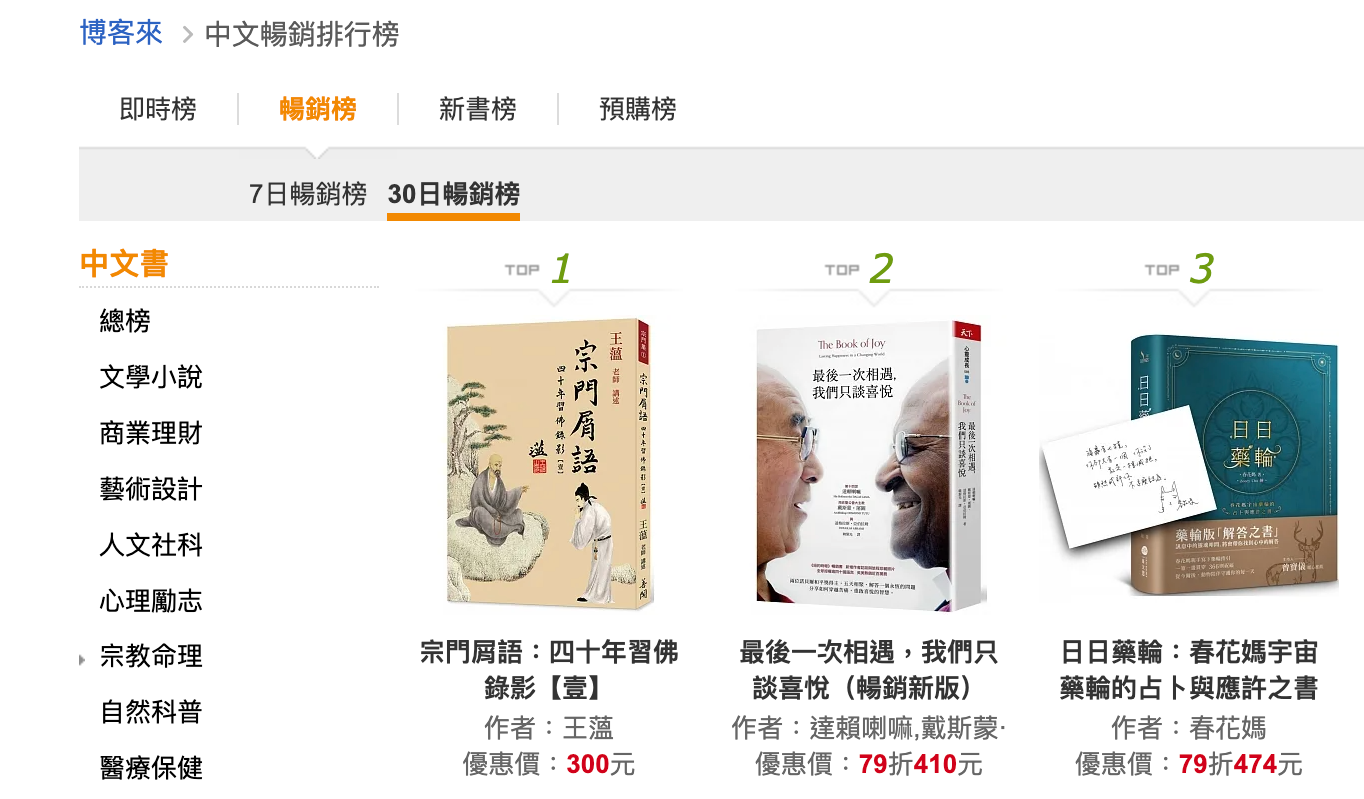Choose 文學小說 in the sidebar
Viewport: 1364px width, 799px height.
(x=151, y=377)
